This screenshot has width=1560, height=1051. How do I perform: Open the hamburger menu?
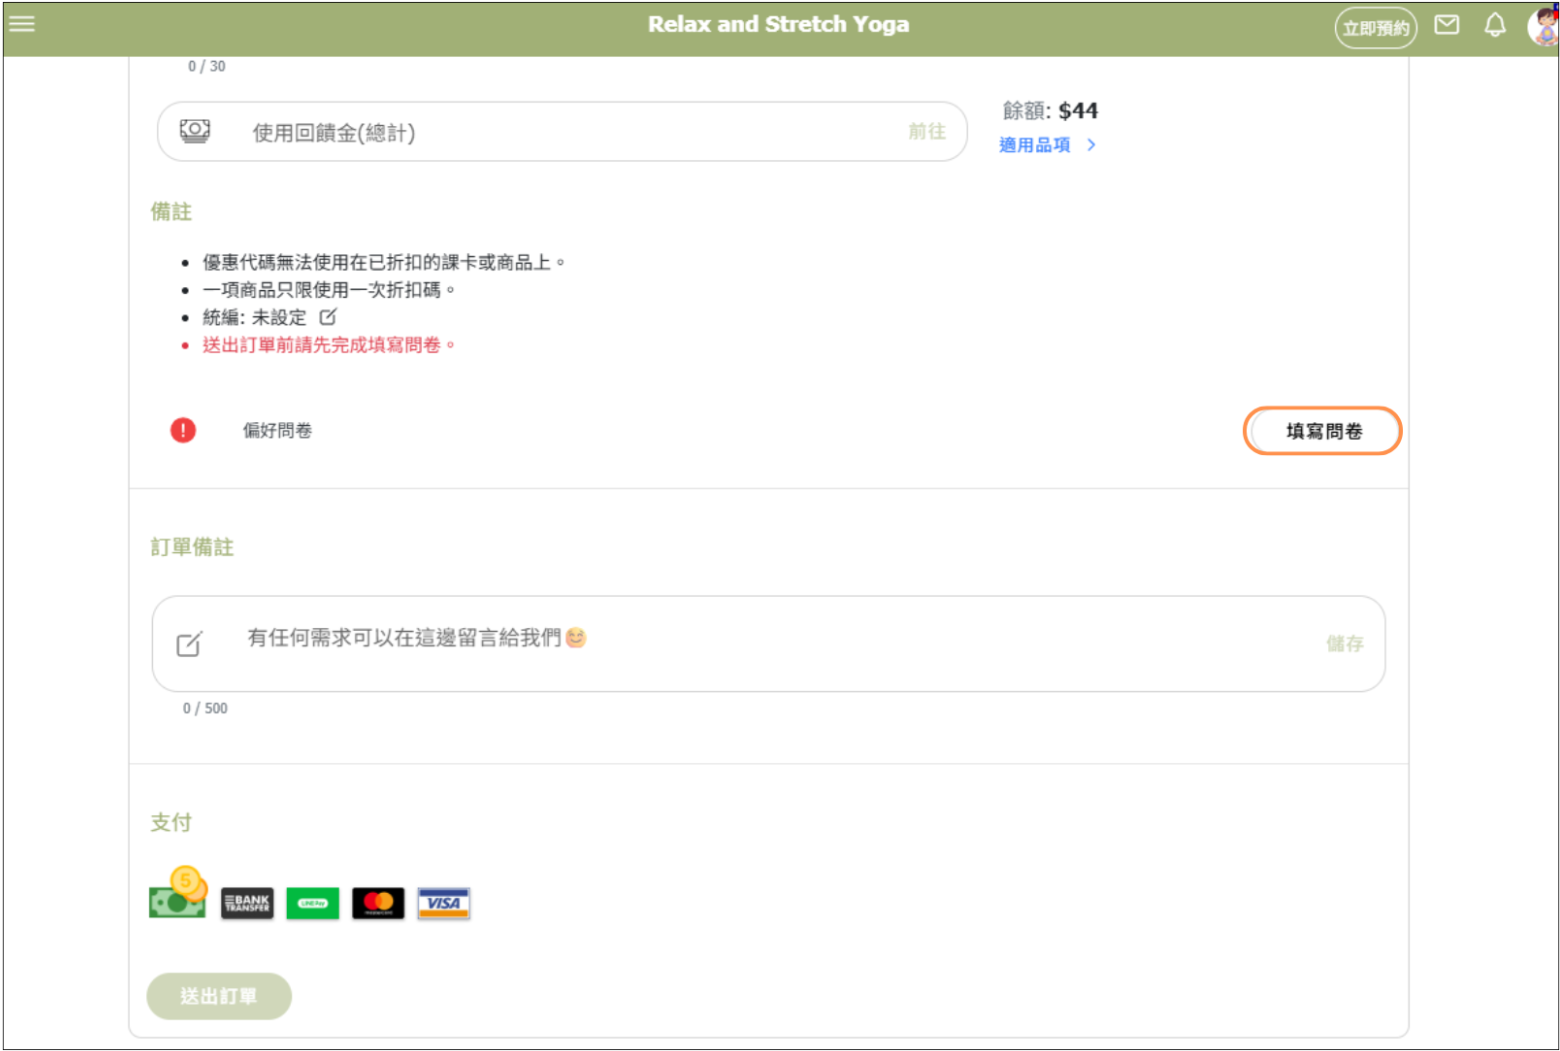(x=22, y=24)
